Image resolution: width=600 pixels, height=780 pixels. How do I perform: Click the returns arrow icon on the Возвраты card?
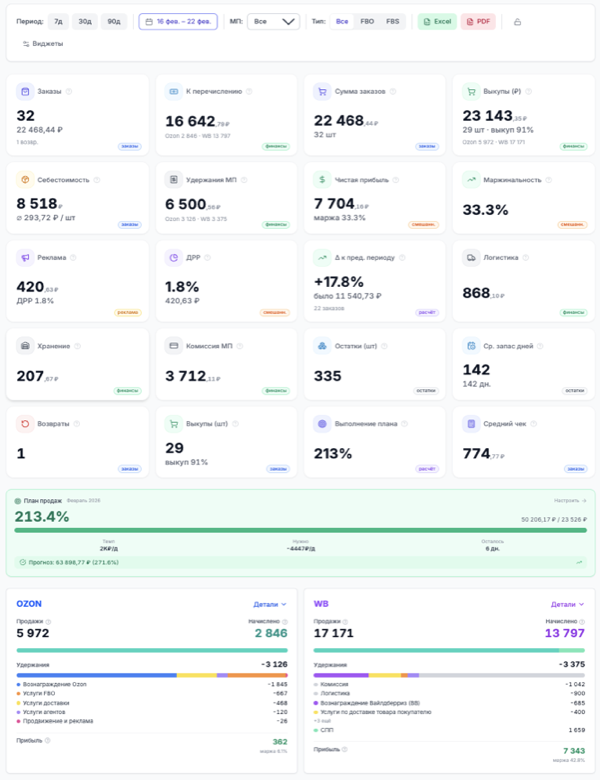pyautogui.click(x=25, y=423)
